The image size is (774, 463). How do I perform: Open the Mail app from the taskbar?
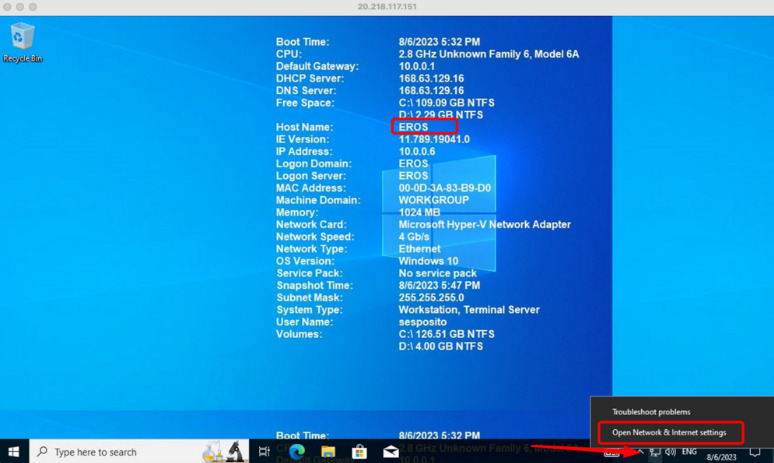click(391, 452)
